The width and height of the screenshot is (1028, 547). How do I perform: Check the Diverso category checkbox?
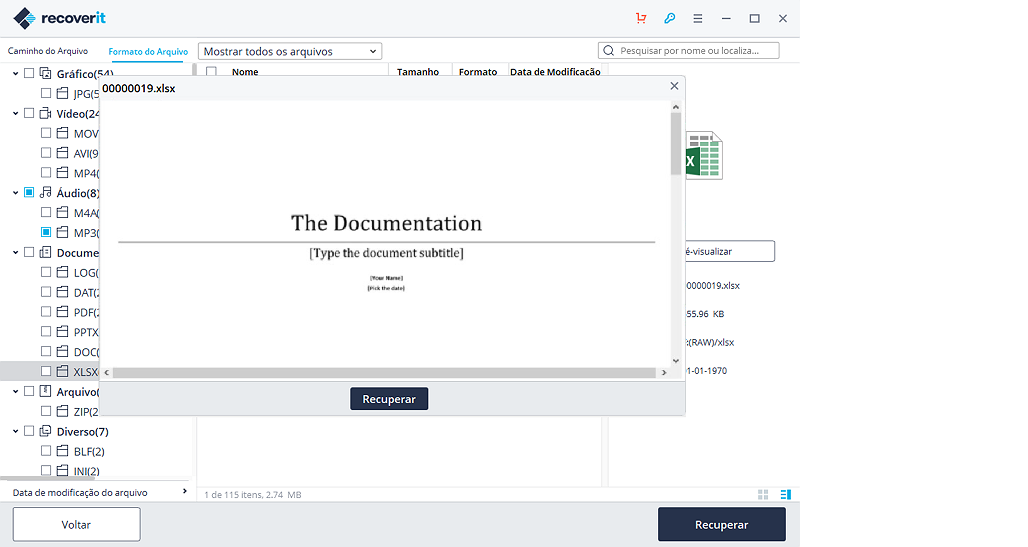29,431
